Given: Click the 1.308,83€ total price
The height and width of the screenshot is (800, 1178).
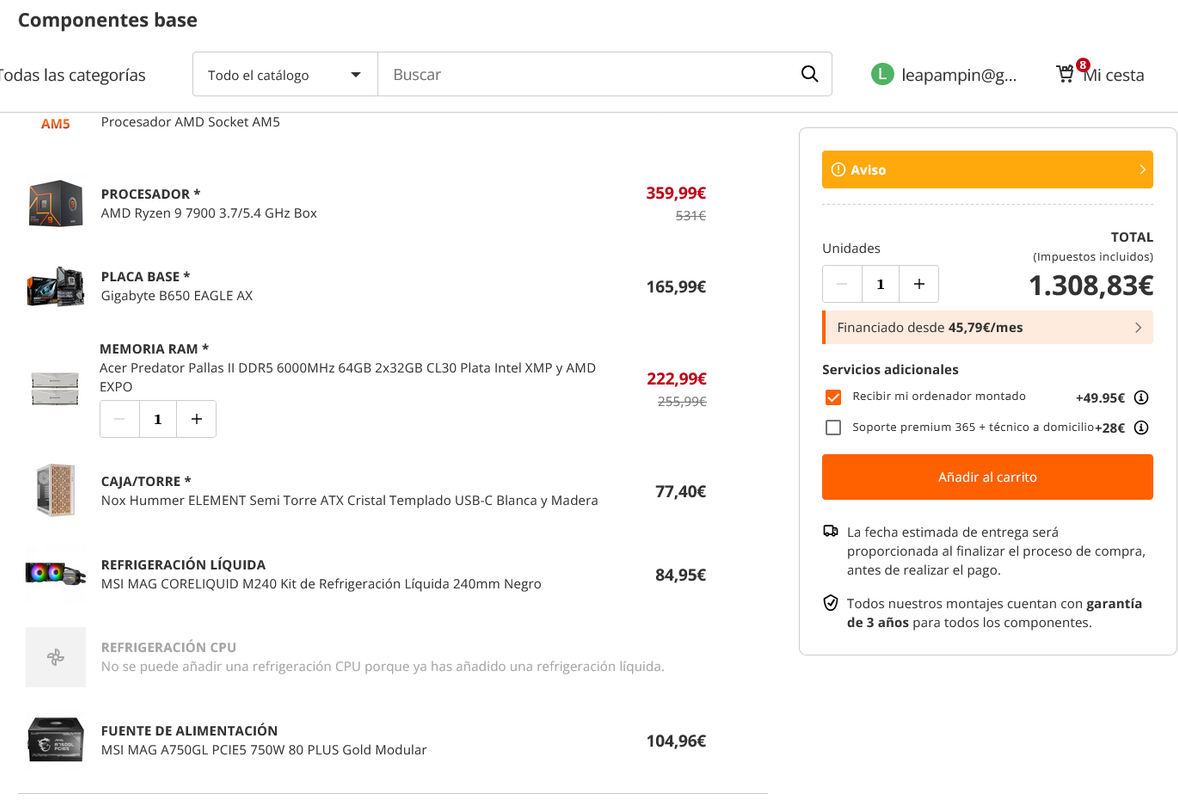Looking at the screenshot, I should click(x=1091, y=285).
